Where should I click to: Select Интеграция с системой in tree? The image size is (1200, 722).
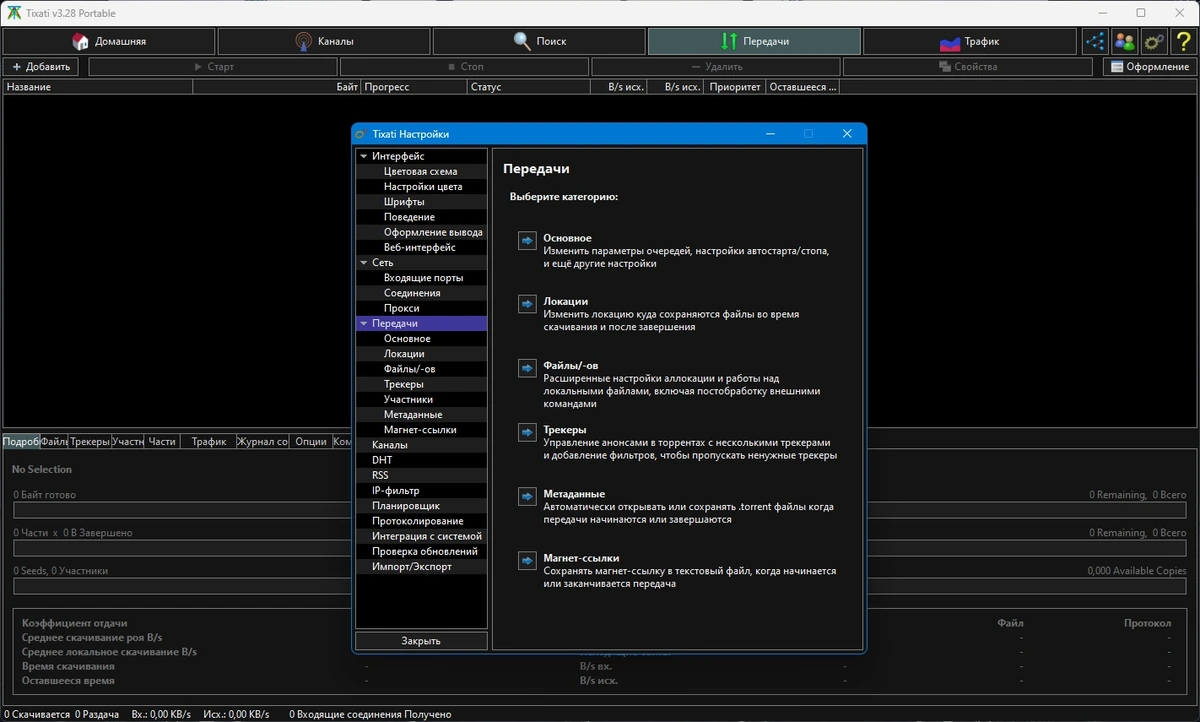(x=421, y=536)
